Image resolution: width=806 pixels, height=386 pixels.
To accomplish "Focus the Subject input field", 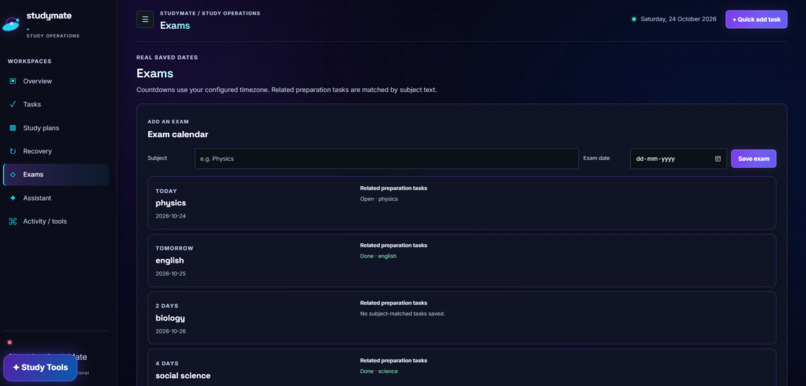I will (387, 159).
